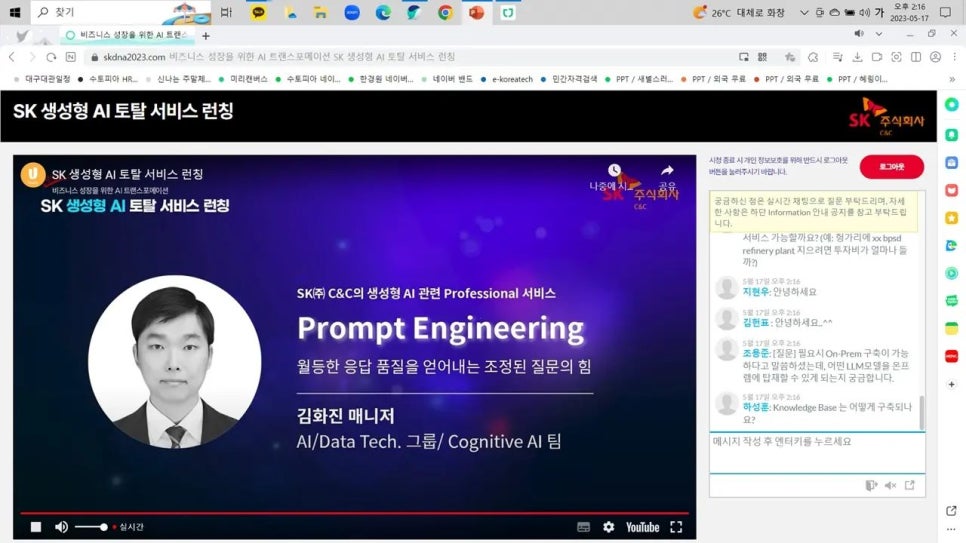The width and height of the screenshot is (966, 543).
Task: Reload the page with the refresh icon
Action: (51, 57)
